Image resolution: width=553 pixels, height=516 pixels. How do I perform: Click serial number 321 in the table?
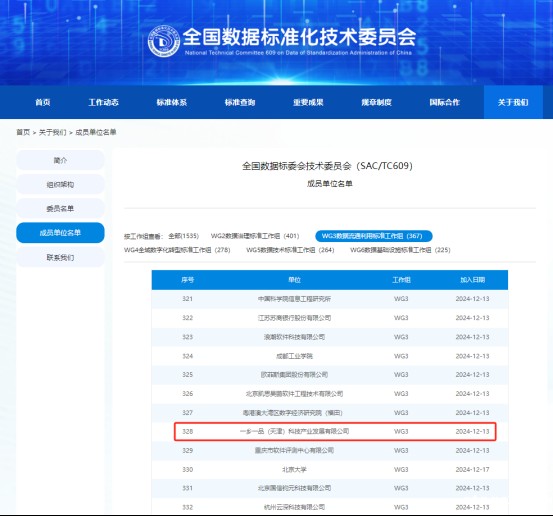pyautogui.click(x=188, y=299)
